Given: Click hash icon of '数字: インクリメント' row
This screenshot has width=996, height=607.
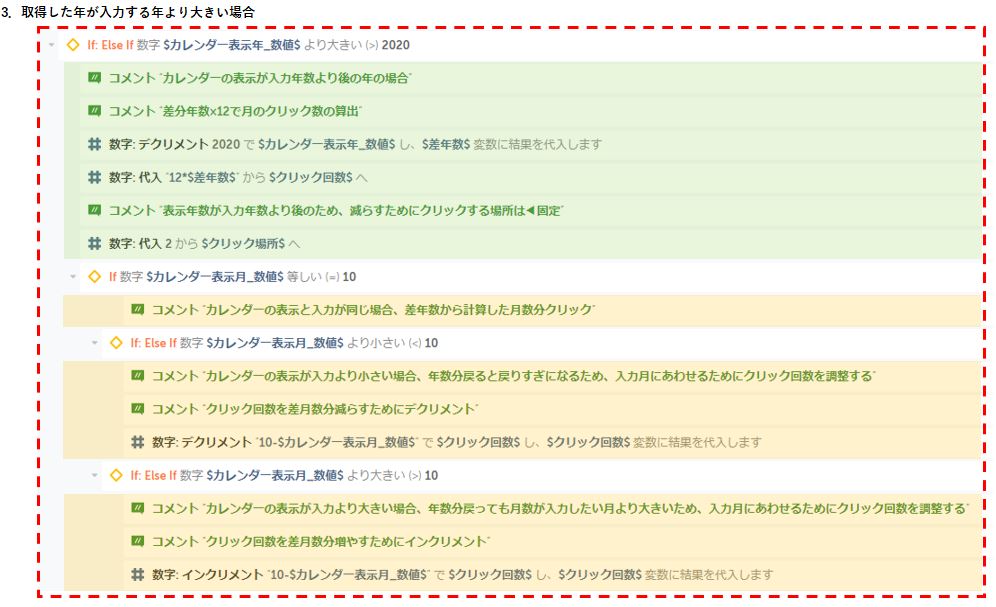Looking at the screenshot, I should pos(137,575).
